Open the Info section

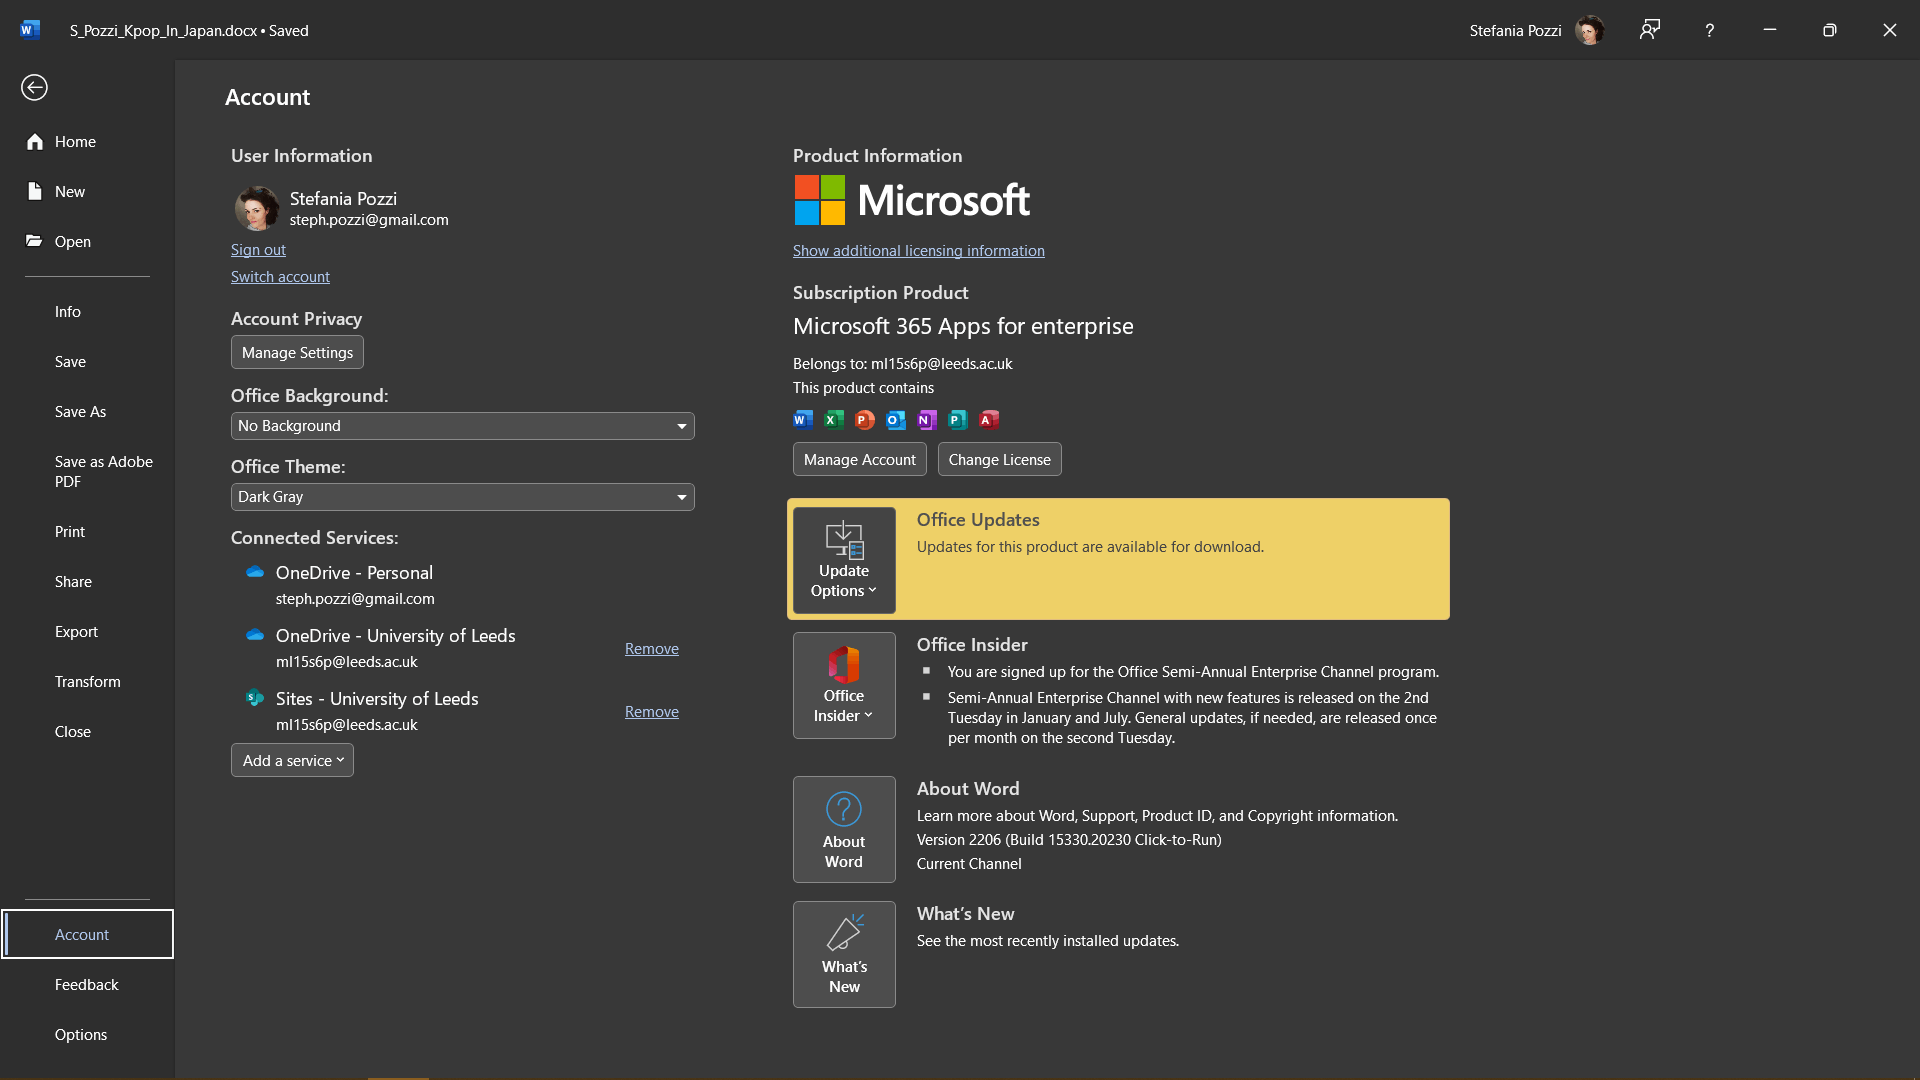pyautogui.click(x=87, y=312)
